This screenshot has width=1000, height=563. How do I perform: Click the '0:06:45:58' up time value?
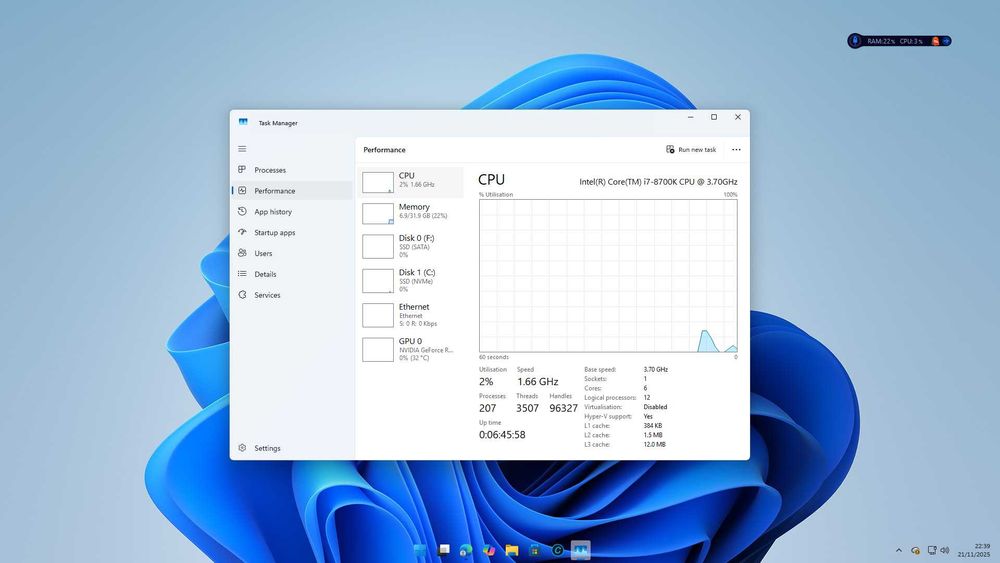click(502, 435)
